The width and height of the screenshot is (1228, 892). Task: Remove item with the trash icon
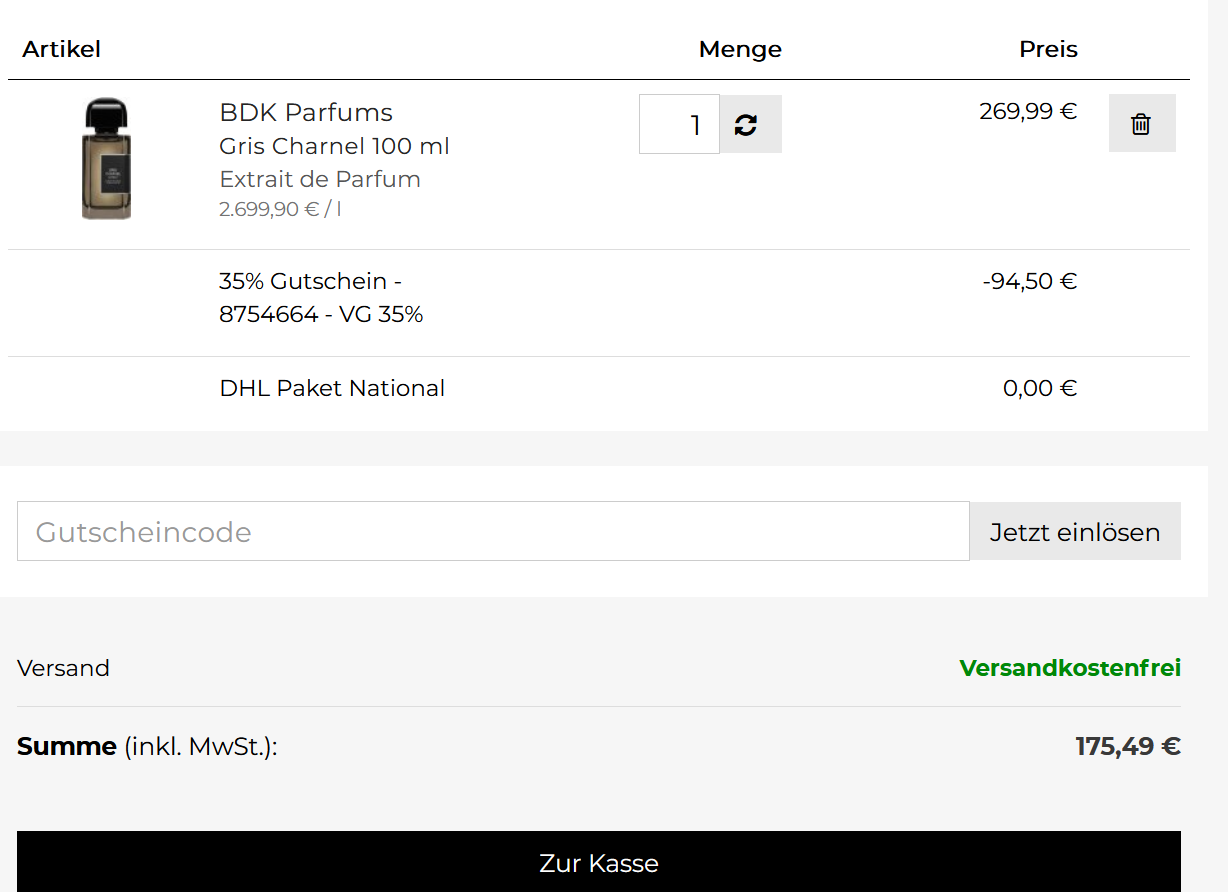point(1141,124)
